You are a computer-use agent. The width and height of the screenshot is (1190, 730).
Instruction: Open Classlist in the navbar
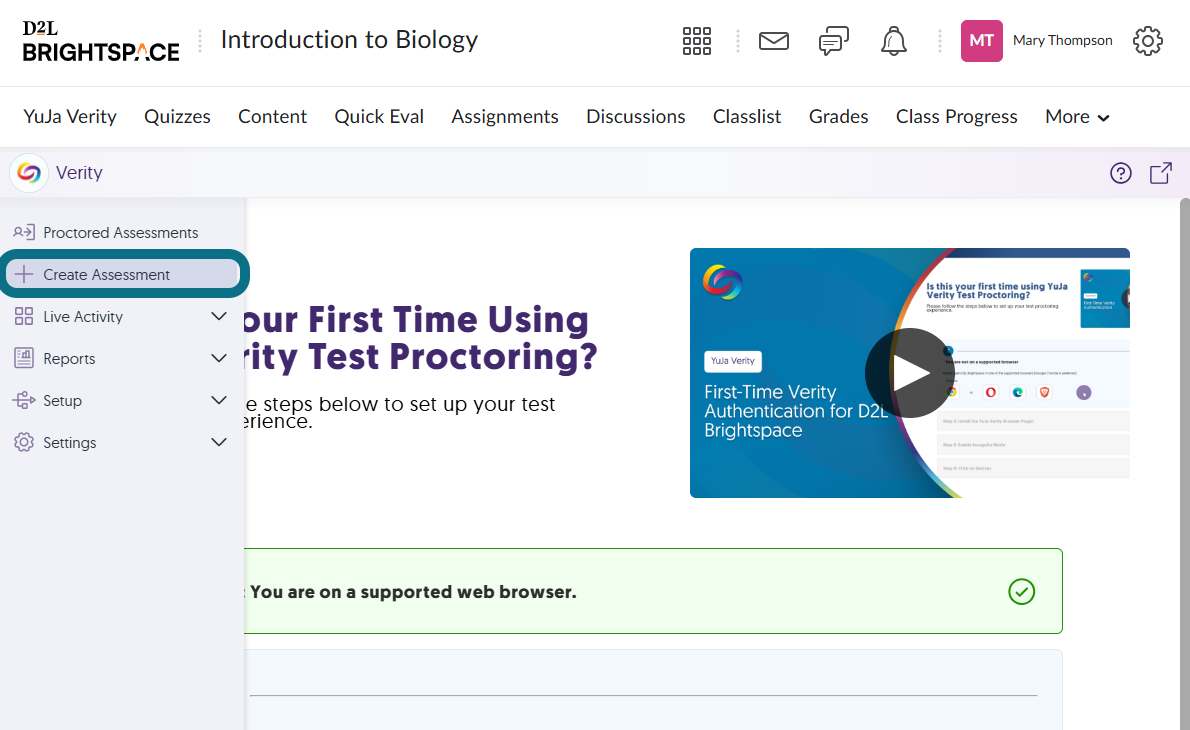pos(747,117)
